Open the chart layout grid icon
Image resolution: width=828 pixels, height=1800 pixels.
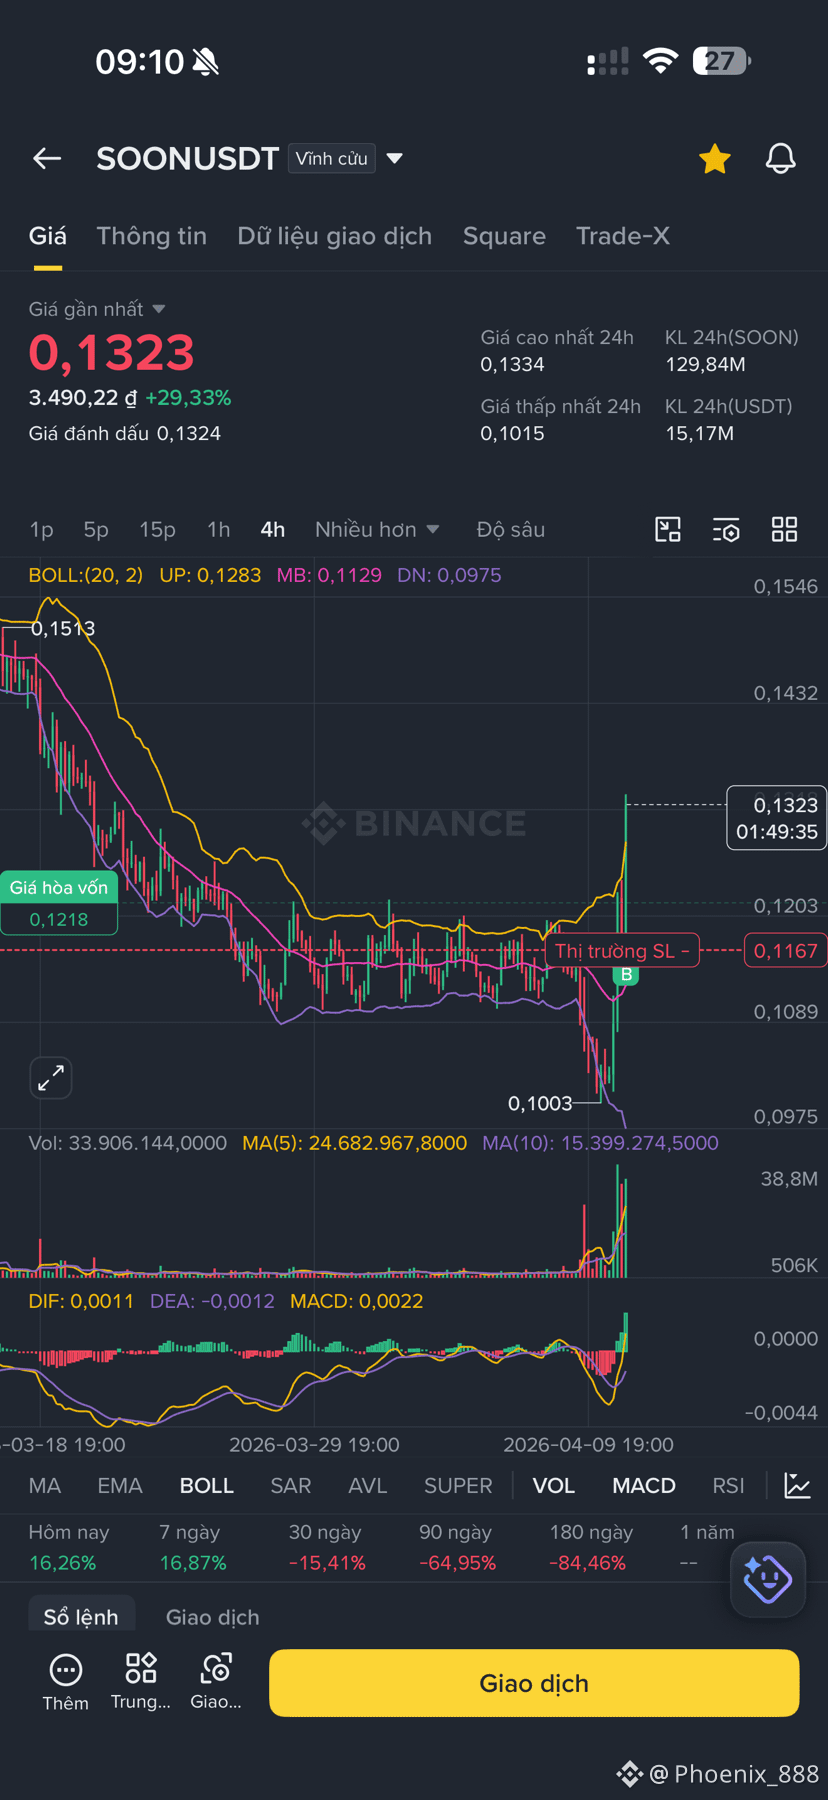(785, 530)
